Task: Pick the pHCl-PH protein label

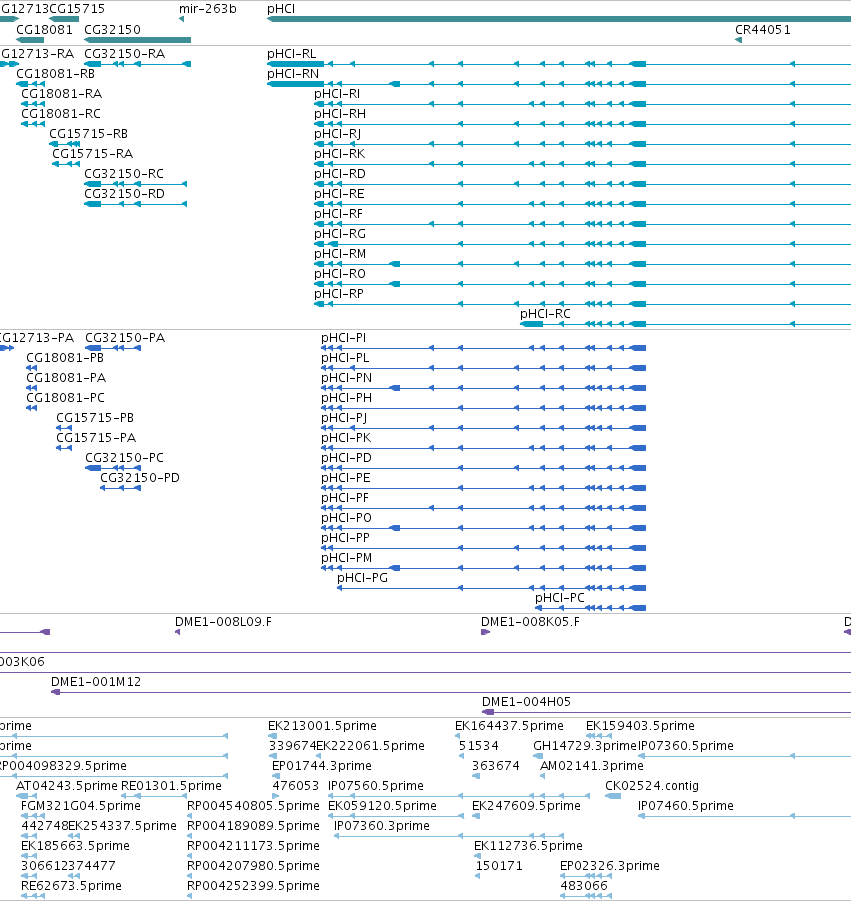Action: coord(346,398)
